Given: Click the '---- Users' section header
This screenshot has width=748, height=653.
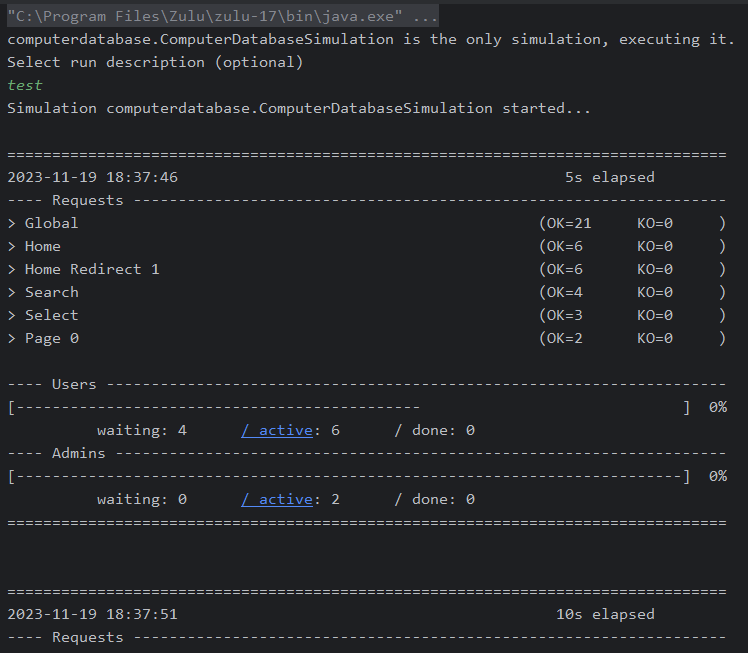Looking at the screenshot, I should [366, 384].
